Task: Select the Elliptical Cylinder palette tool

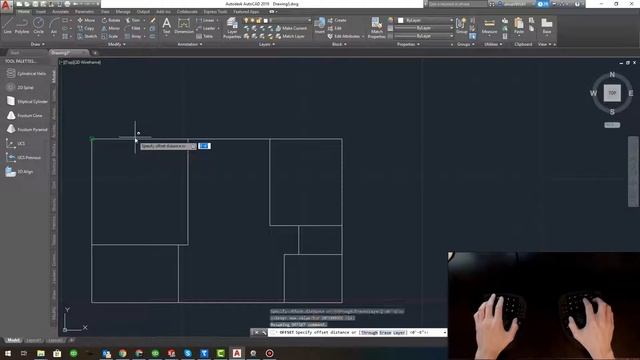Action: click(27, 101)
